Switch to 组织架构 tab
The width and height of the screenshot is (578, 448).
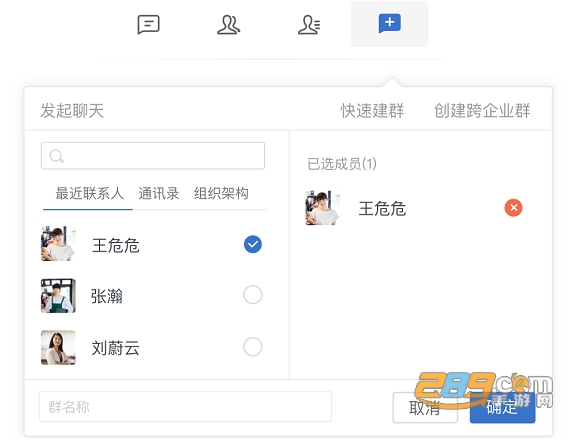[x=221, y=194]
